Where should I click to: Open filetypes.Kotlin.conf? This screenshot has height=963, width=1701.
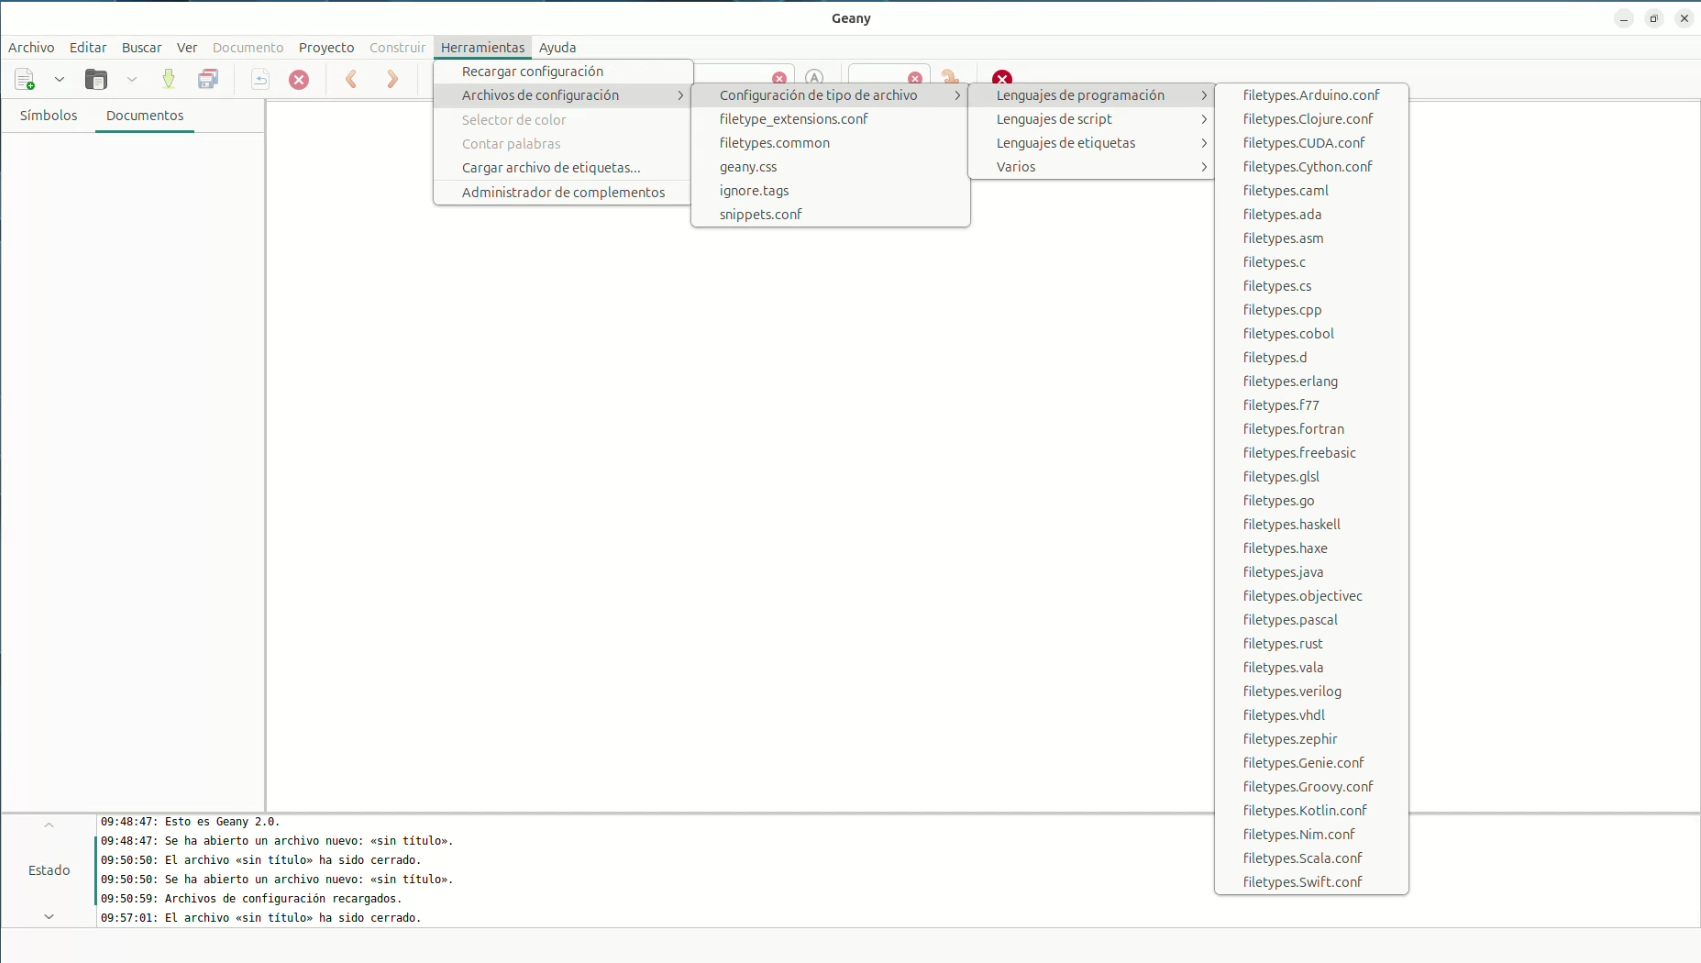click(x=1311, y=810)
